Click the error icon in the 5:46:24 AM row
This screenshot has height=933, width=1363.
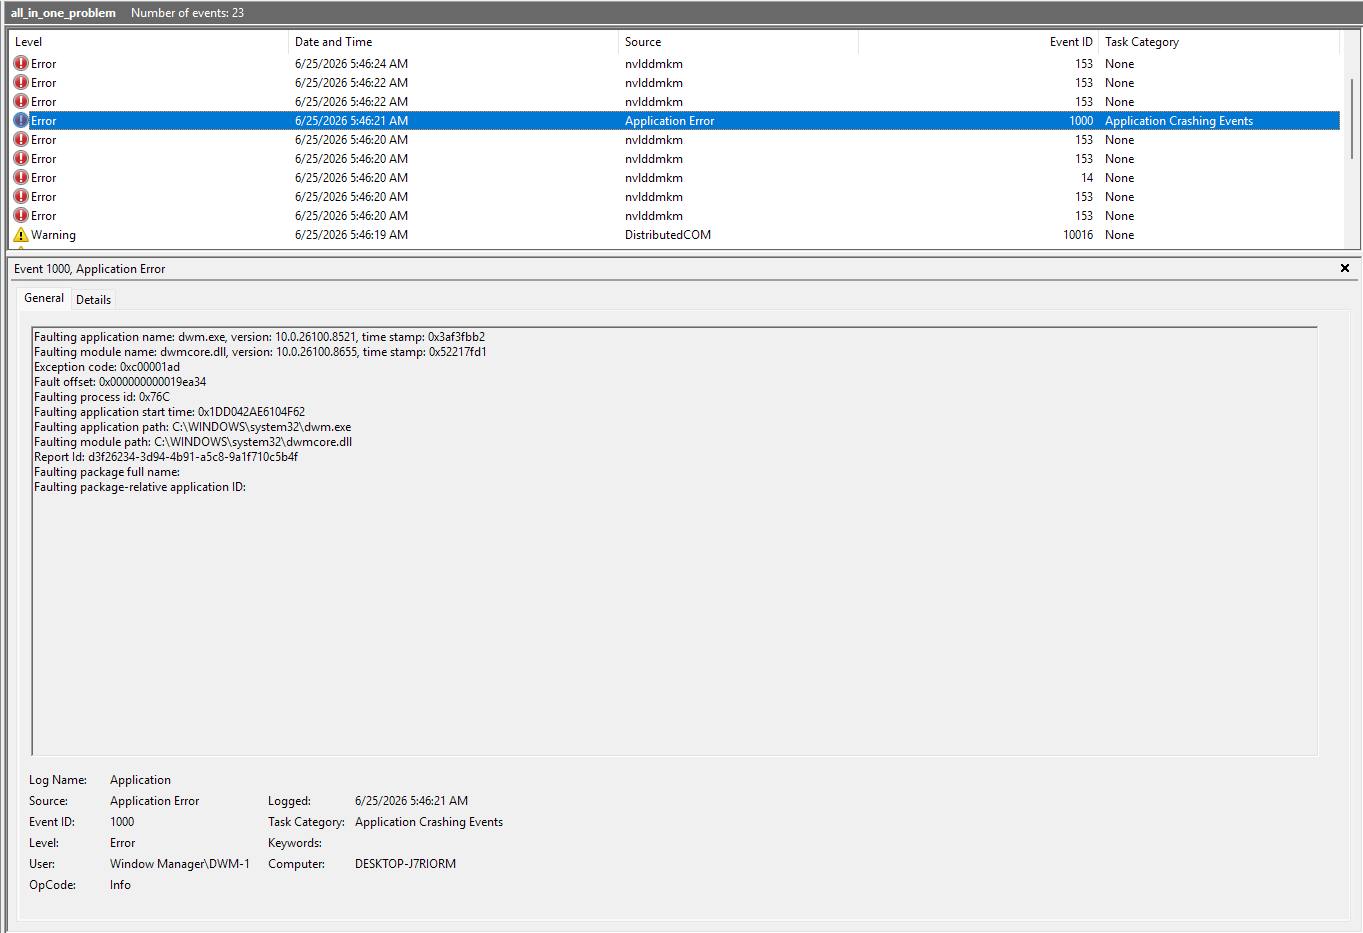point(21,63)
